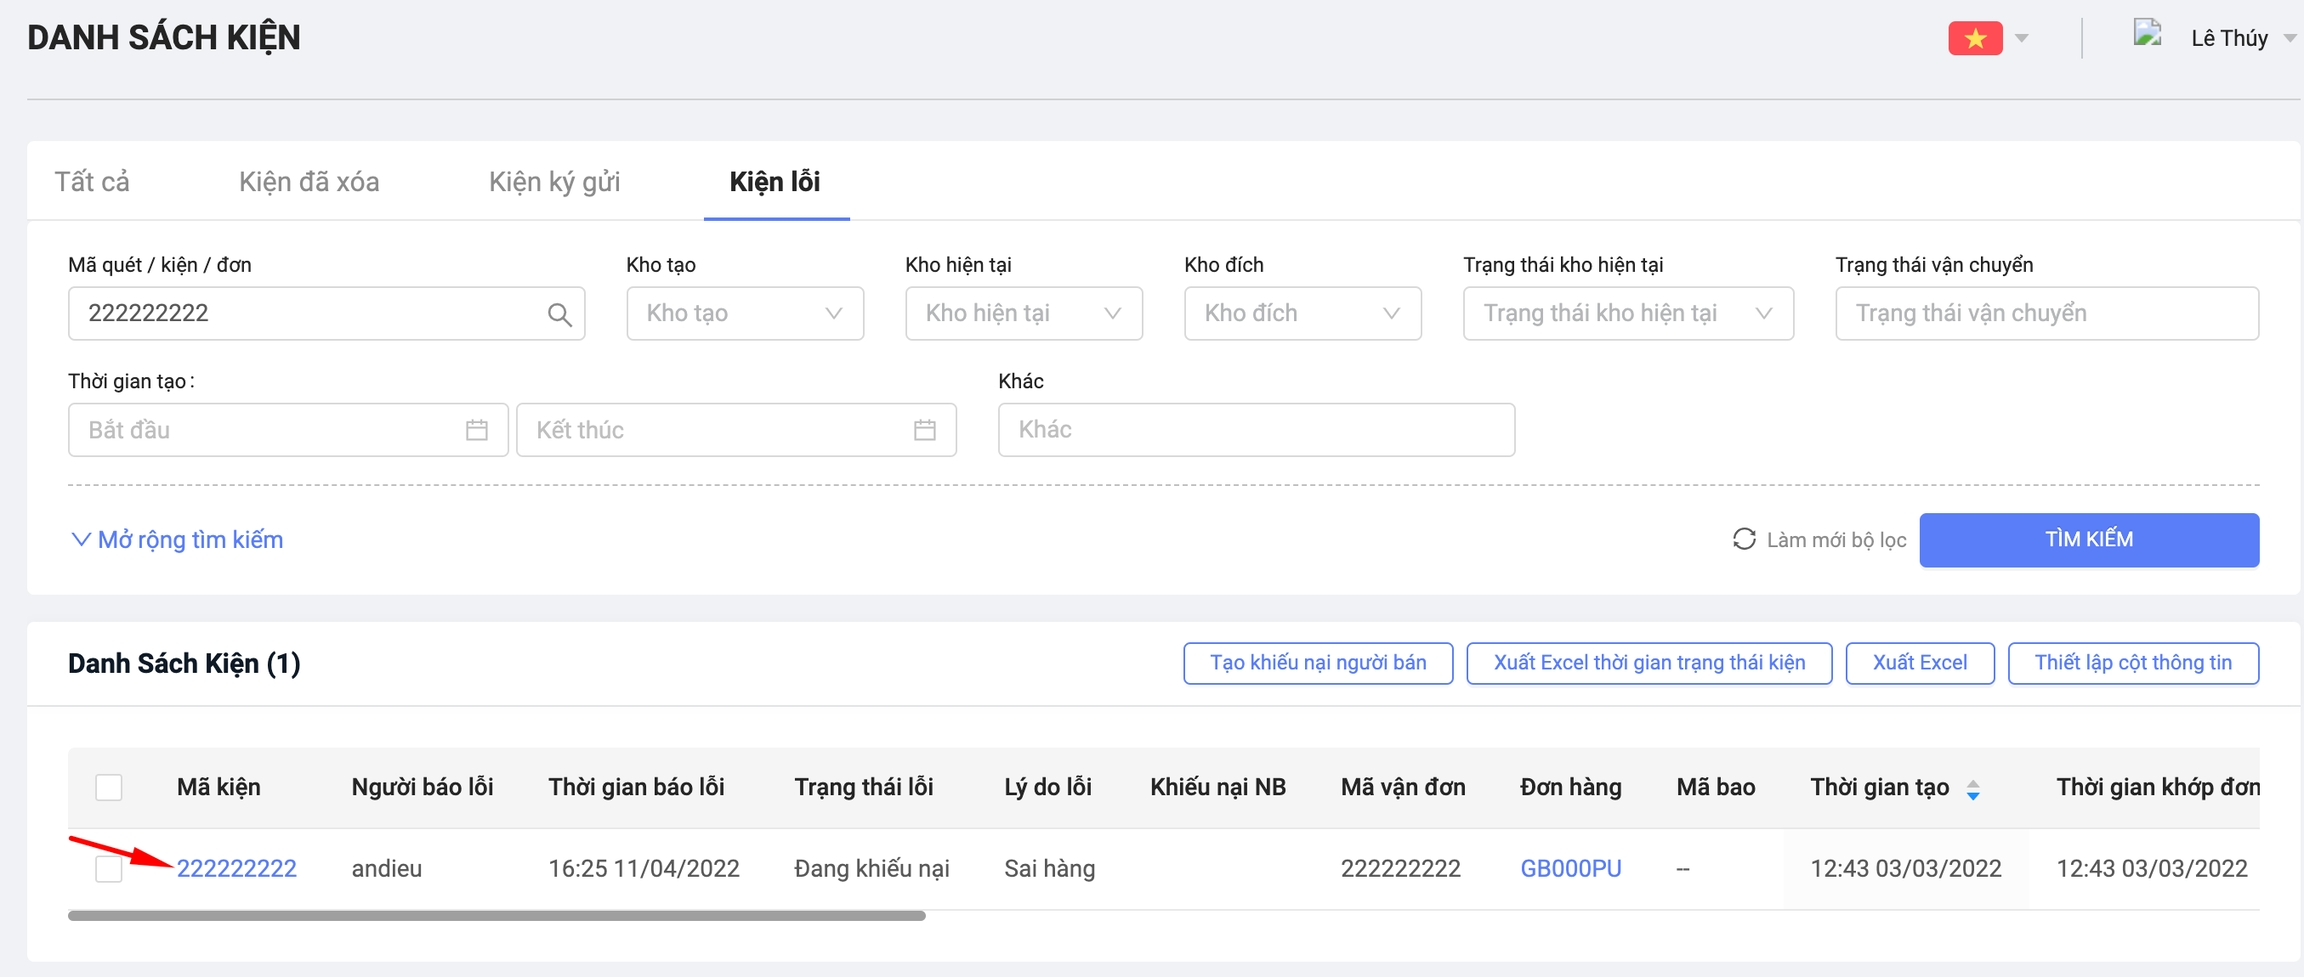Click calendar icon in Bắt đầu date field
Screen dimensions: 2304x977
point(477,430)
